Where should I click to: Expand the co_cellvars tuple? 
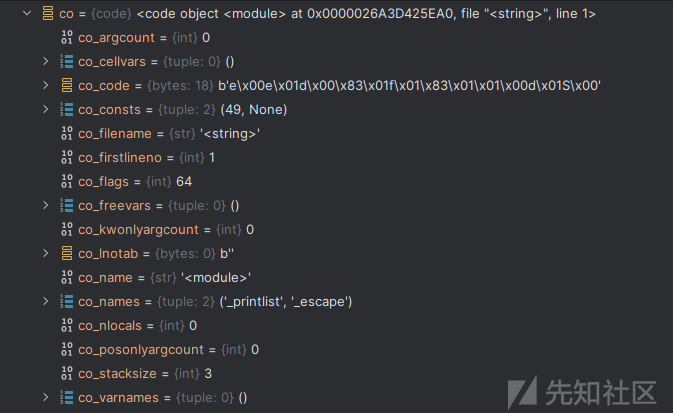(45, 61)
